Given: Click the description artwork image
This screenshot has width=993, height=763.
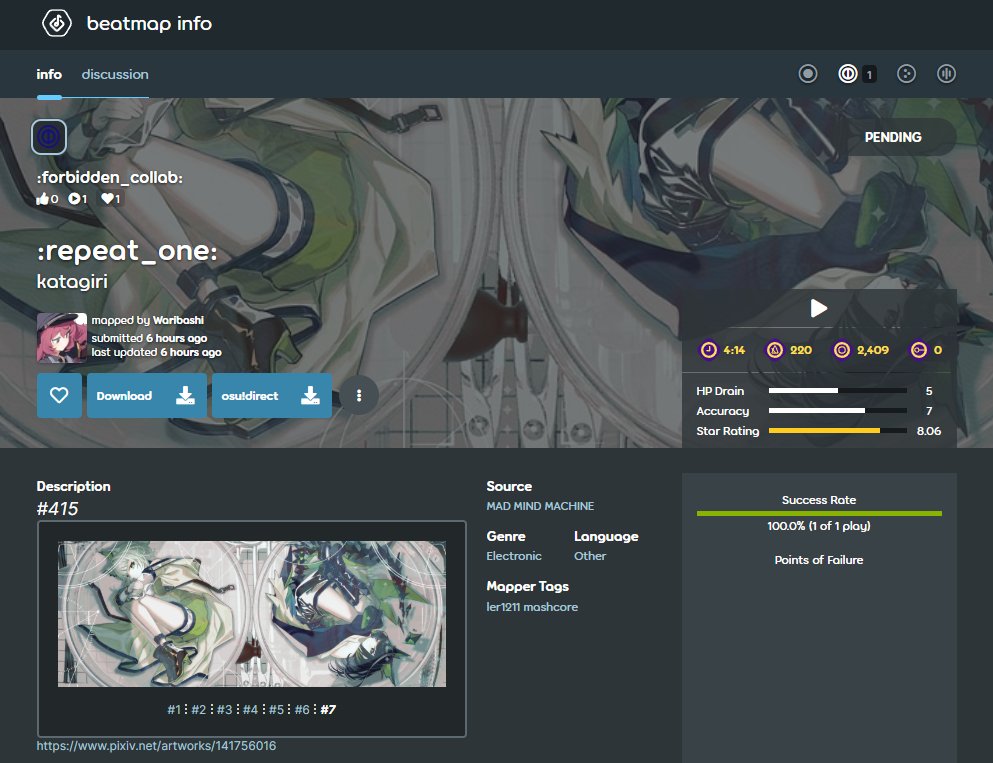Looking at the screenshot, I should point(252,614).
